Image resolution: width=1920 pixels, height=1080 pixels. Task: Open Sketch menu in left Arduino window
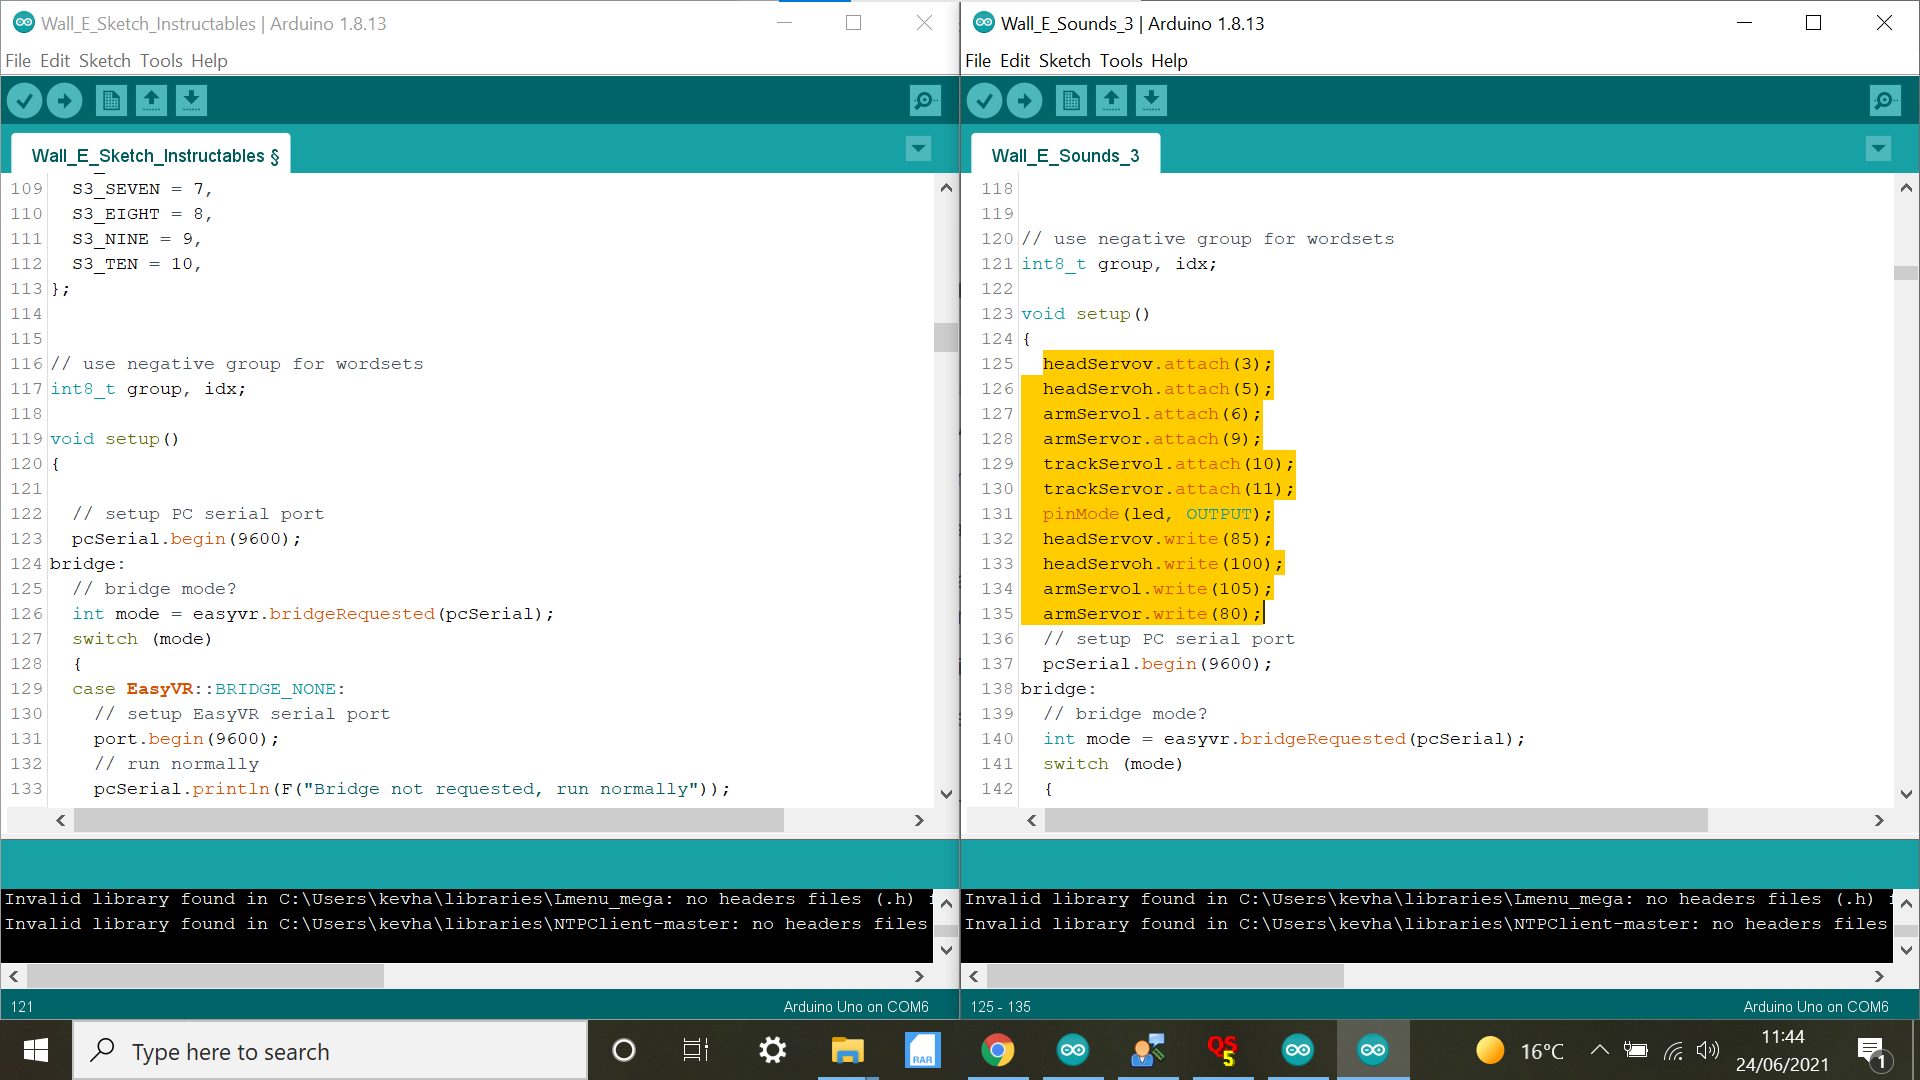105,61
